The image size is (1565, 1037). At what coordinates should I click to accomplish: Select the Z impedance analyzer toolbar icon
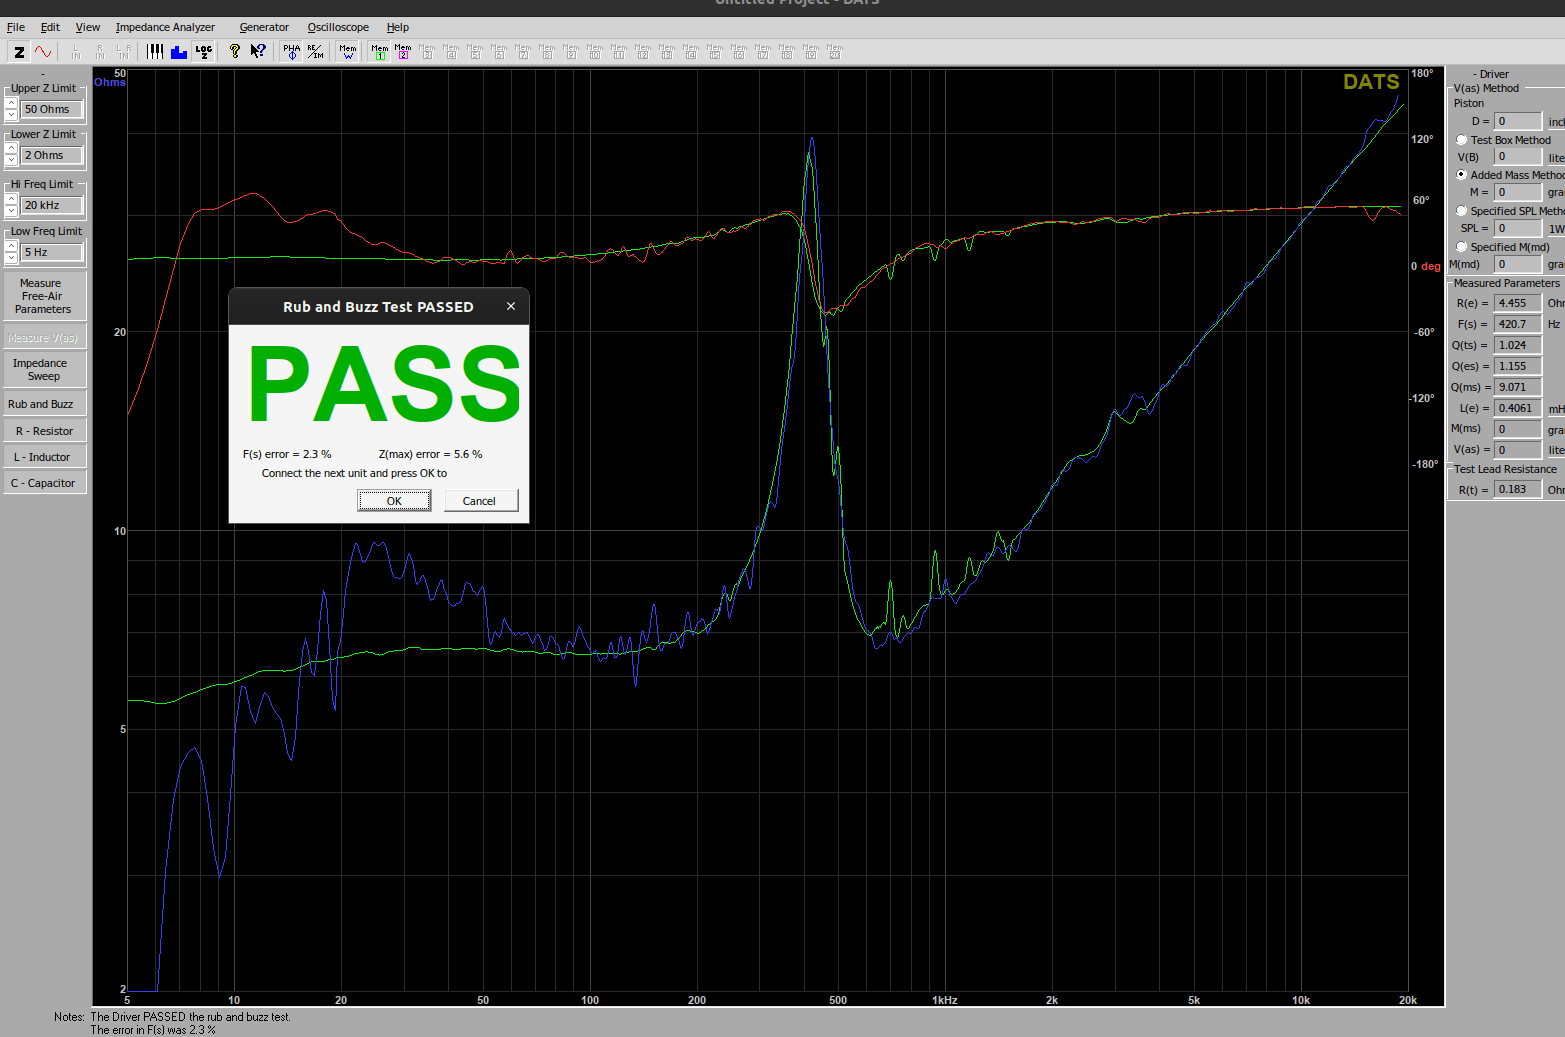[19, 52]
